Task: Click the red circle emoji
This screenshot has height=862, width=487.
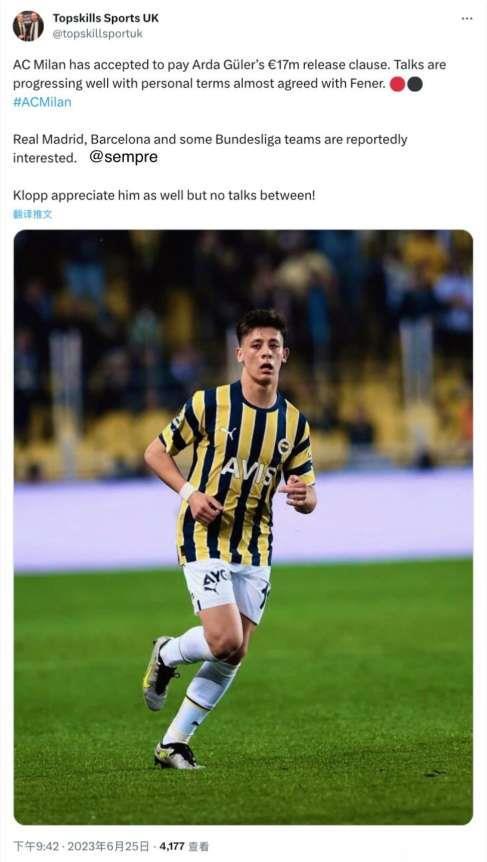Action: pyautogui.click(x=397, y=84)
